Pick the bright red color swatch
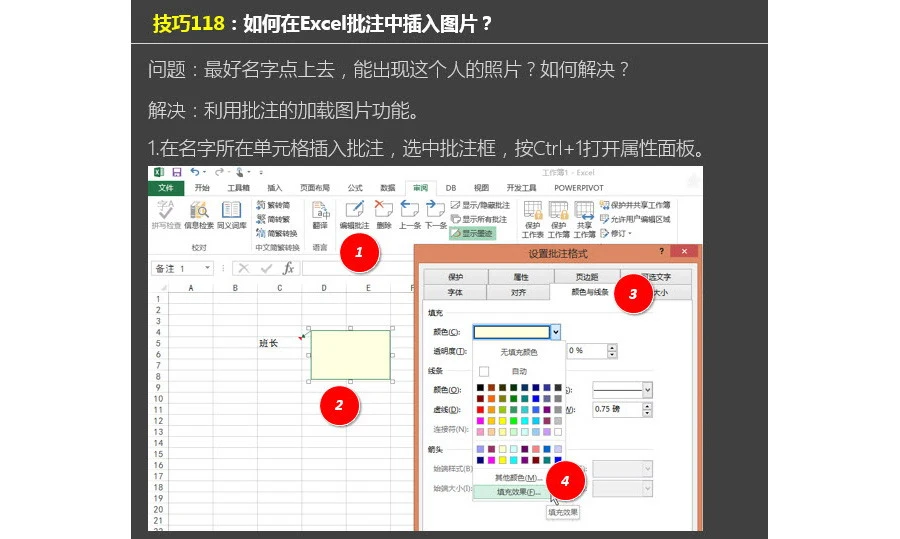This screenshot has width=900, height=539. pyautogui.click(x=480, y=409)
